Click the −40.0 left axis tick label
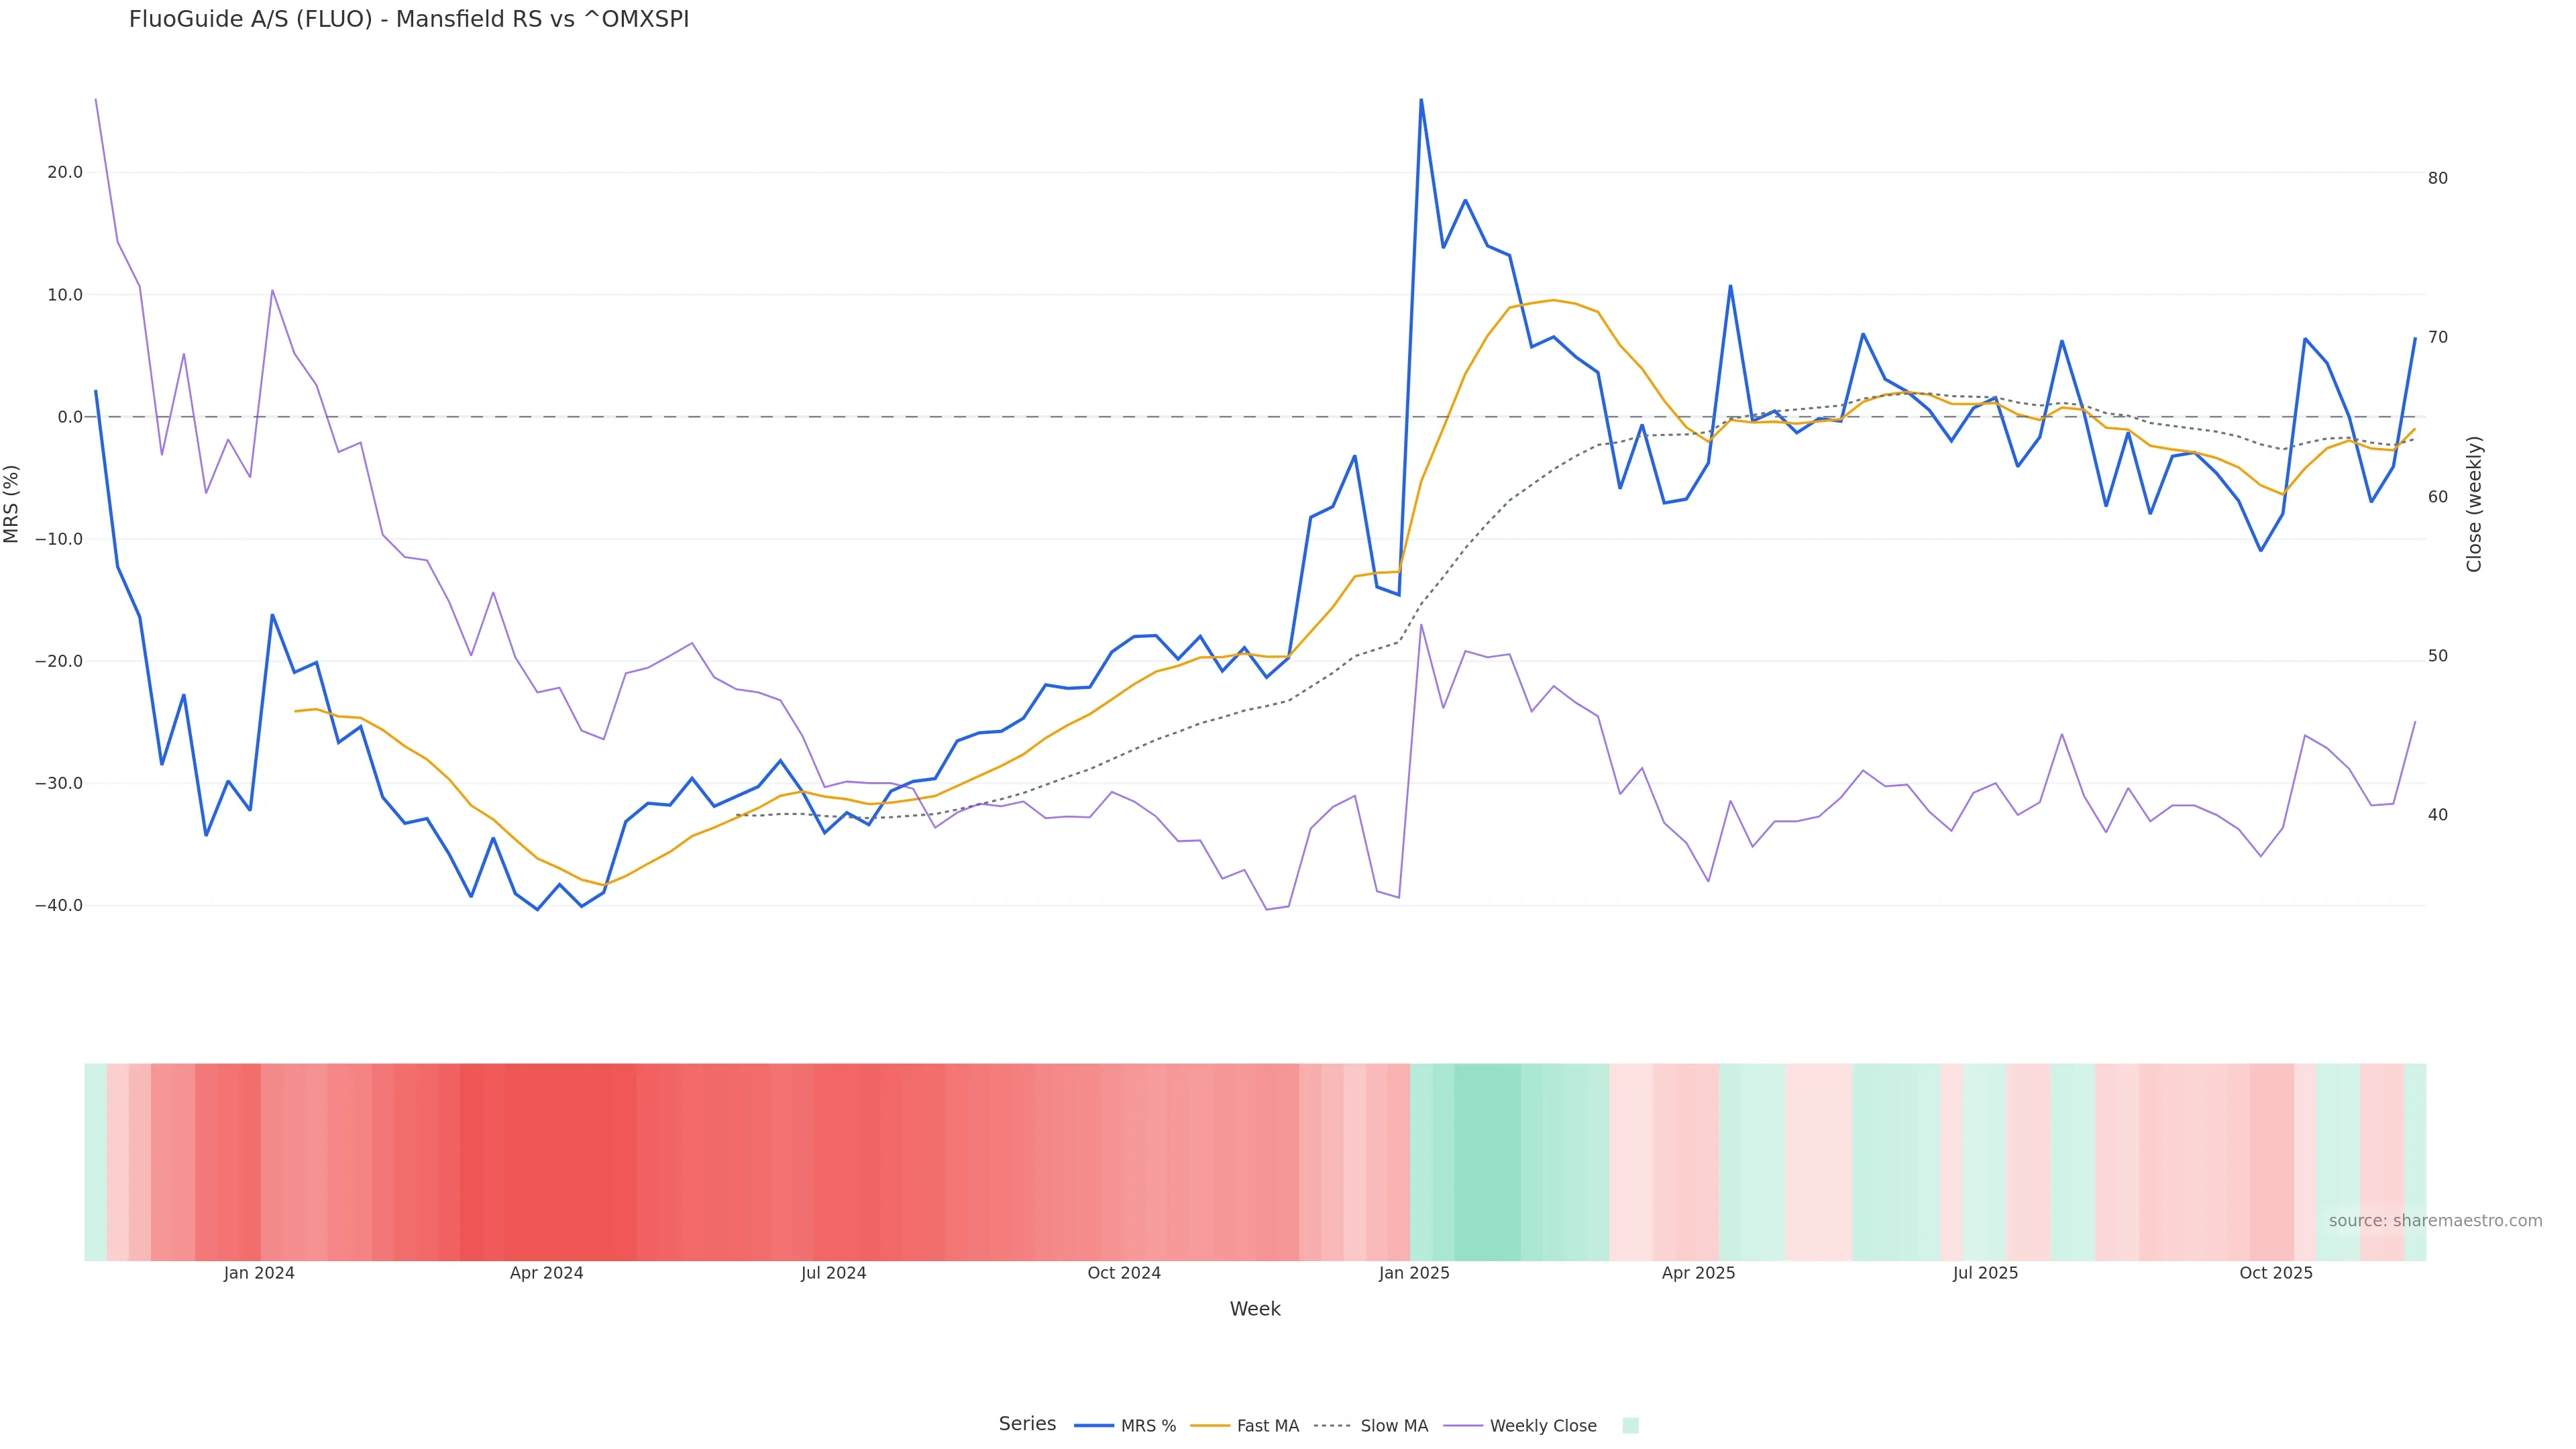Image resolution: width=2576 pixels, height=1449 pixels. point(59,906)
